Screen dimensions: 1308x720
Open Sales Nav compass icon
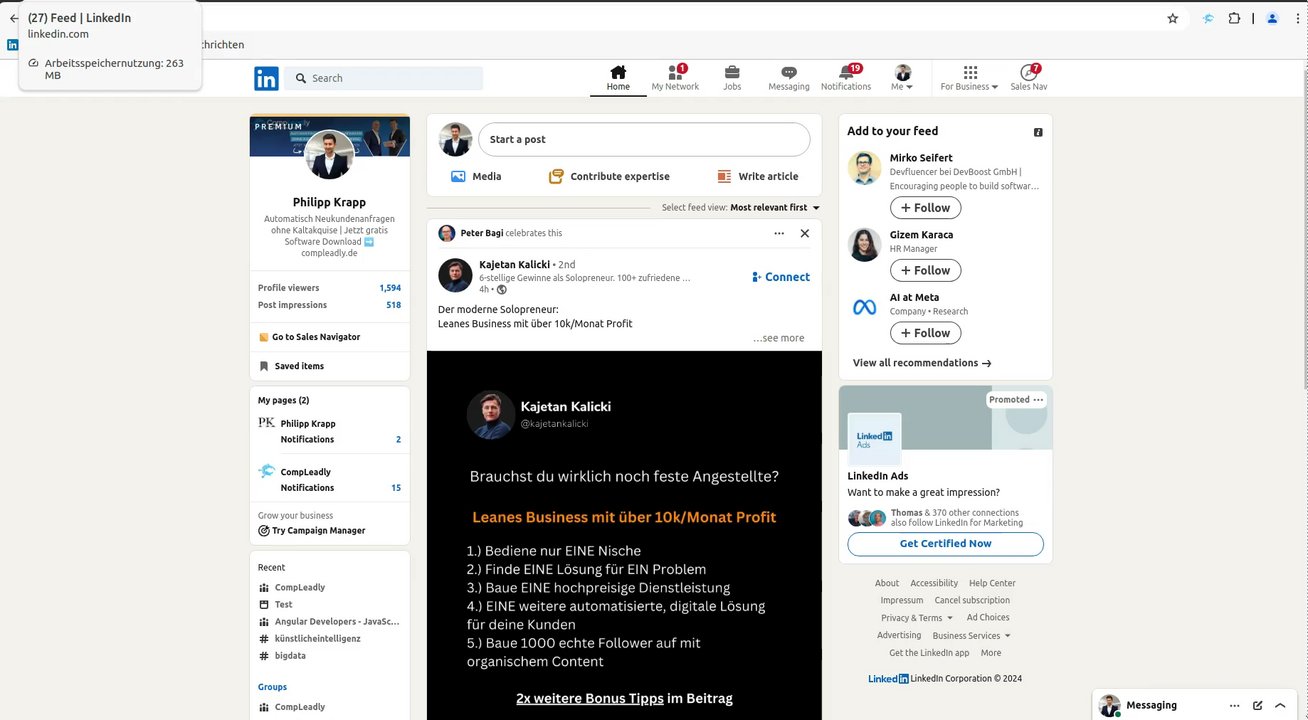(1028, 78)
